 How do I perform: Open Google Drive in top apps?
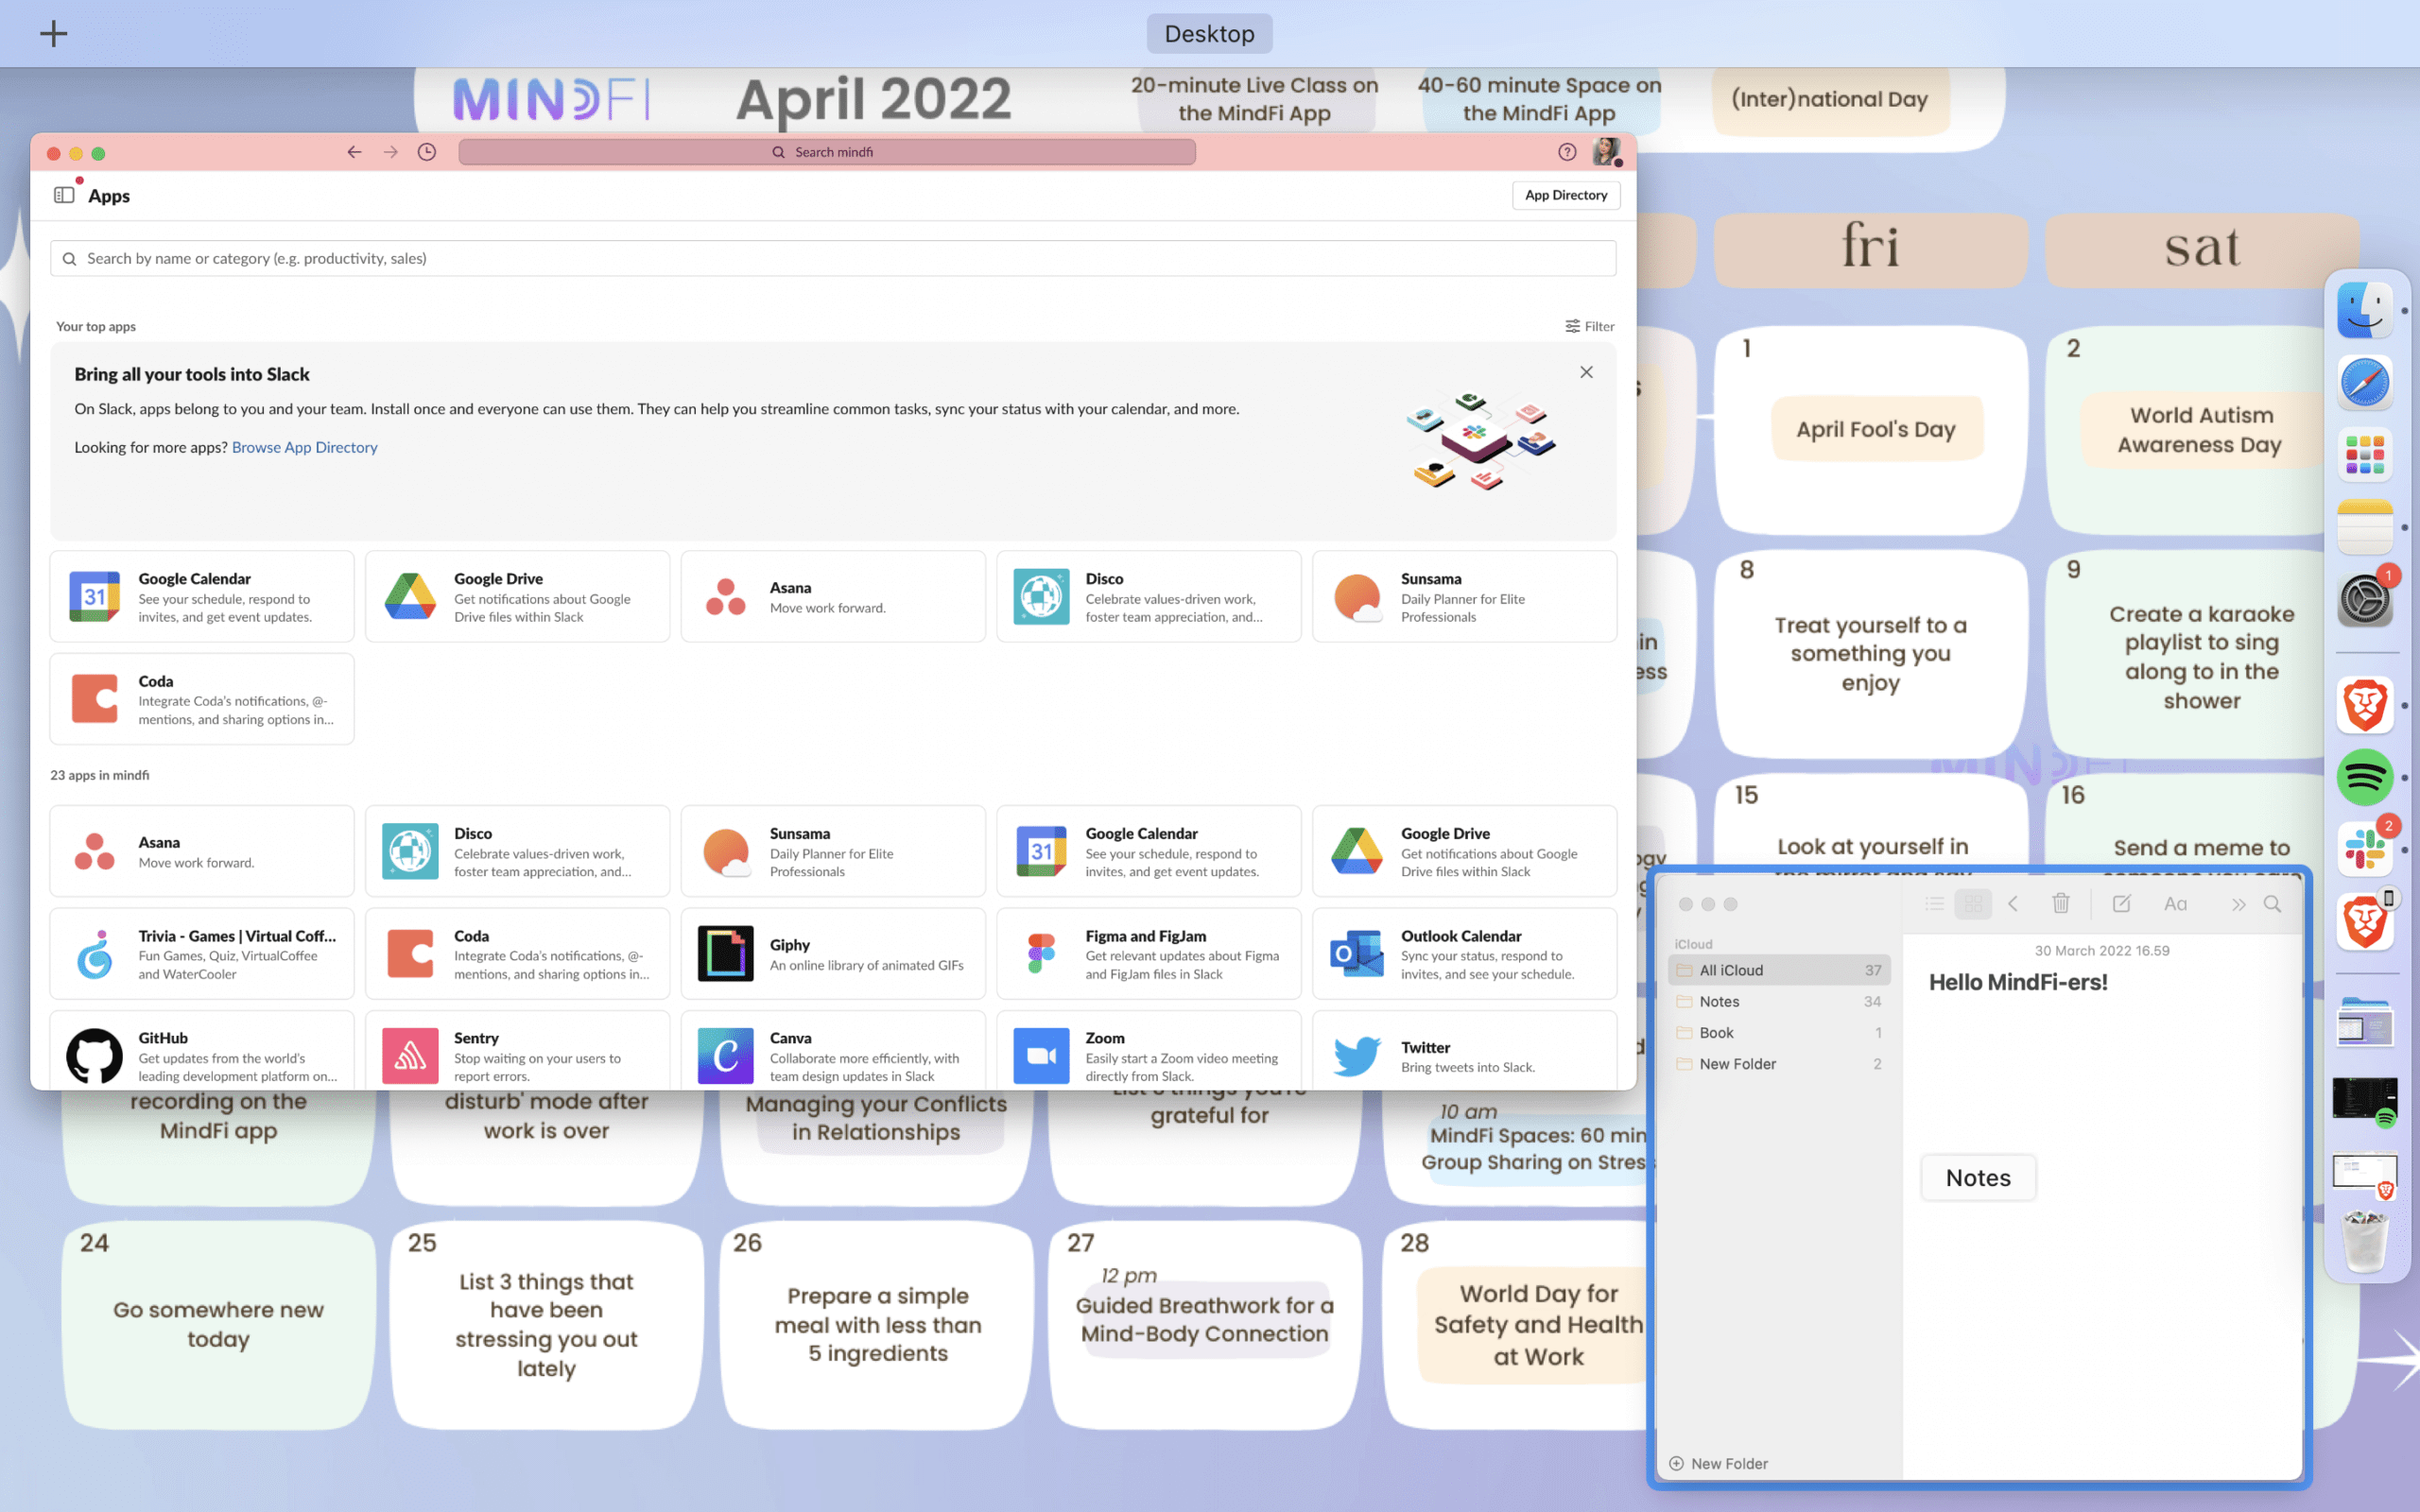pos(518,597)
